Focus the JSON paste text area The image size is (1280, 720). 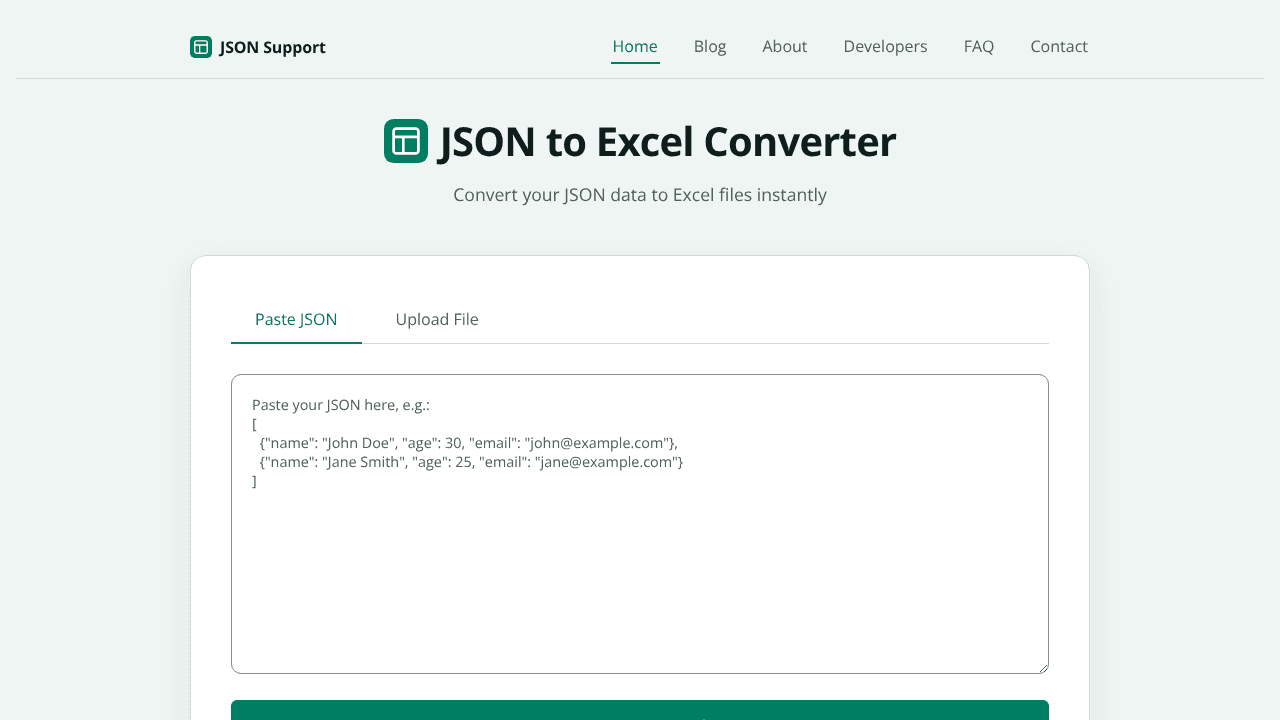tap(640, 524)
